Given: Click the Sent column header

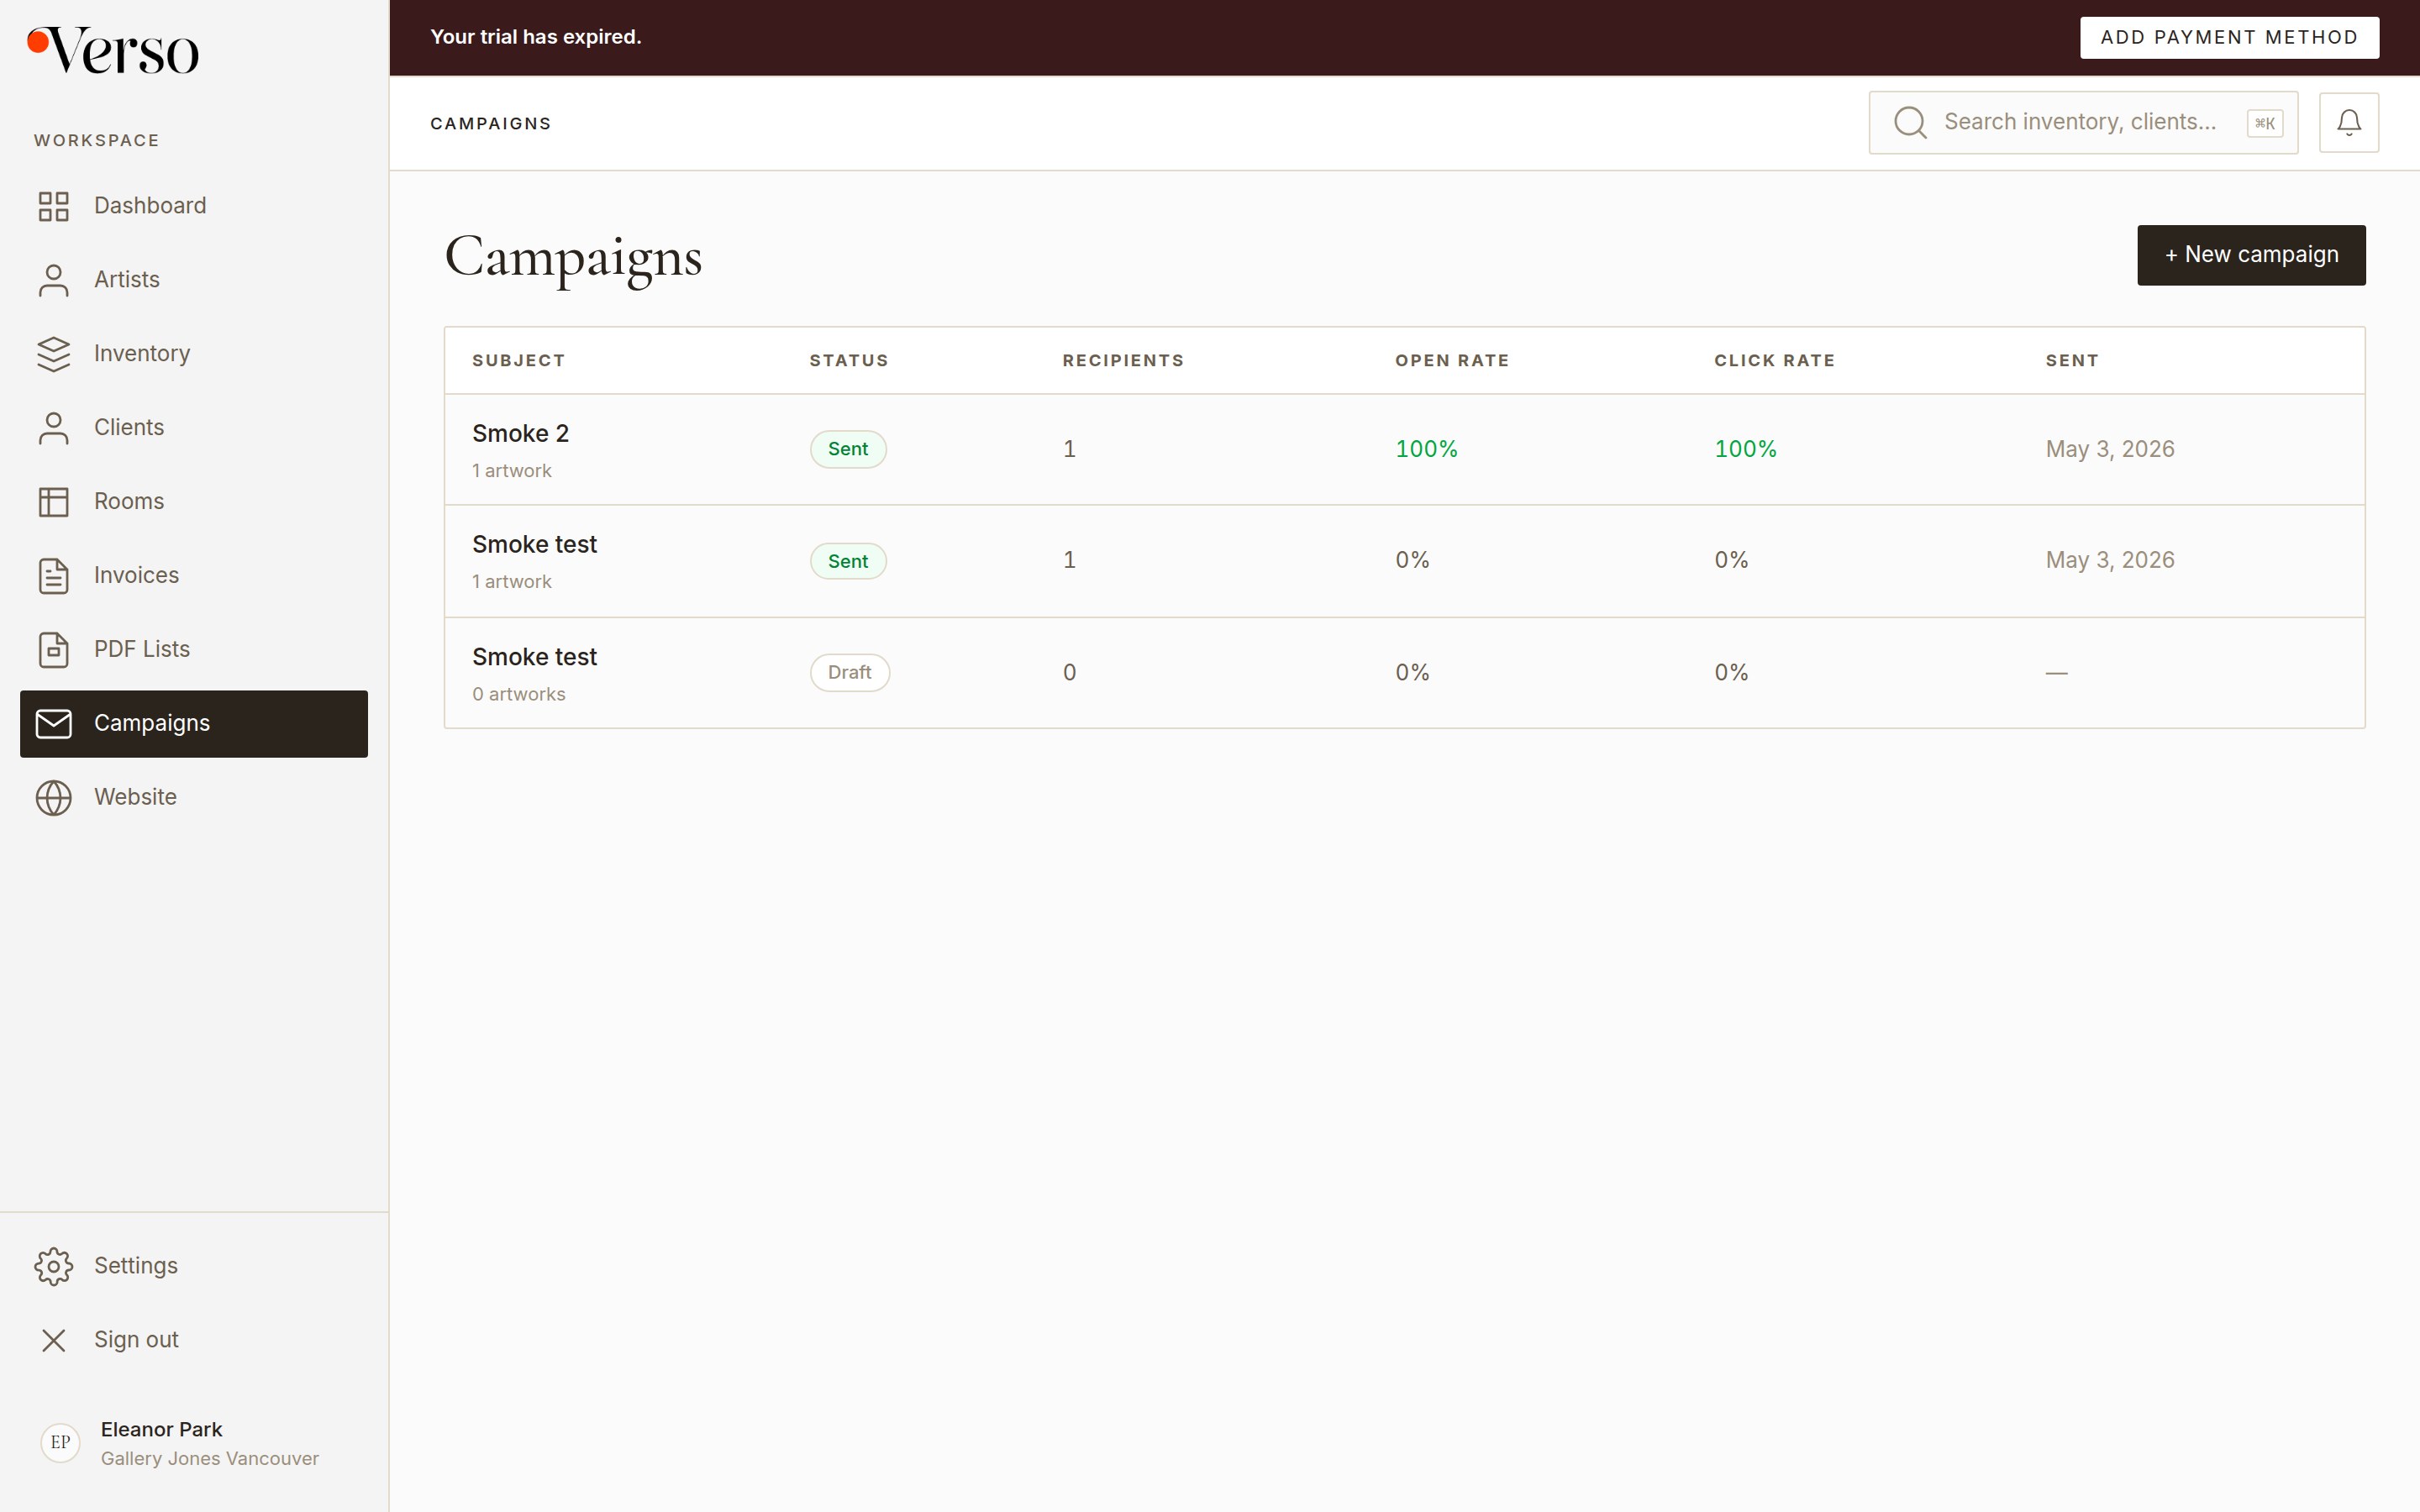Looking at the screenshot, I should 2072,361.
